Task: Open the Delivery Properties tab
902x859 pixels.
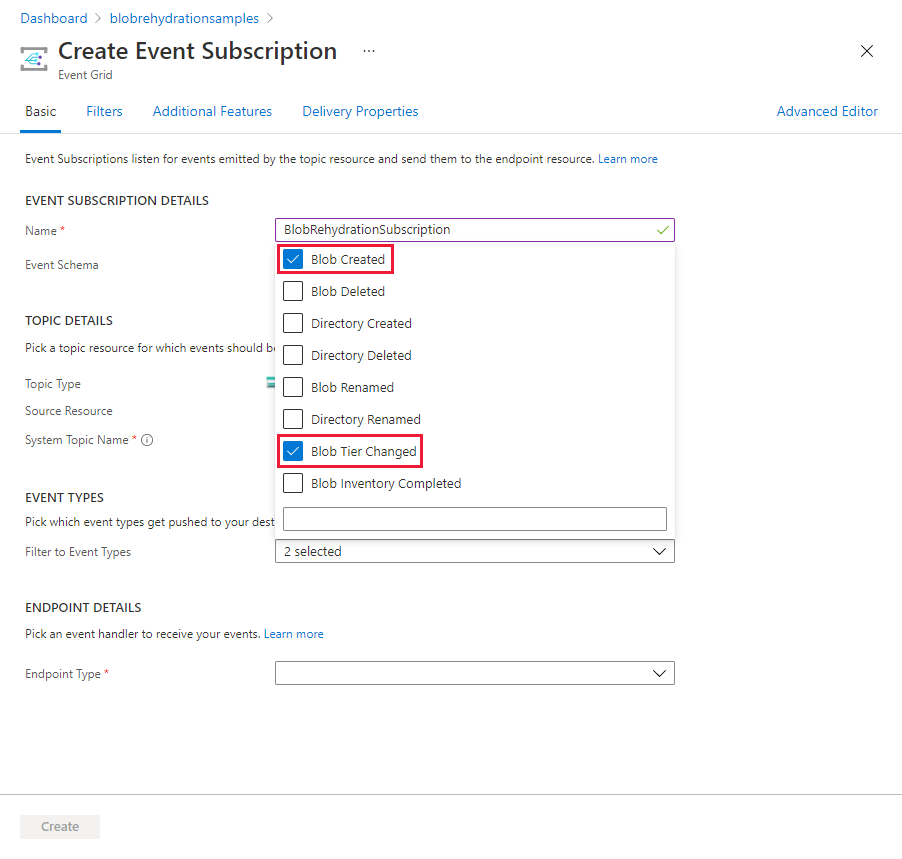Action: 360,111
